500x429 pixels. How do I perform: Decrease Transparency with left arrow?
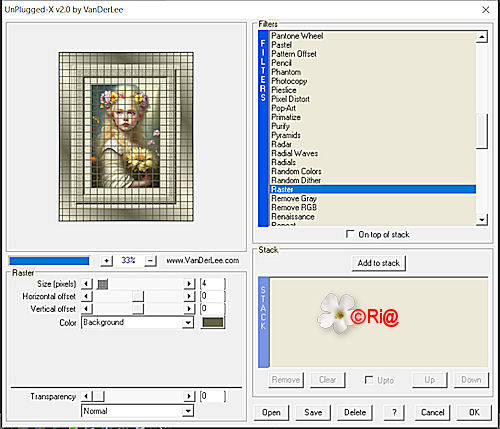click(x=87, y=396)
